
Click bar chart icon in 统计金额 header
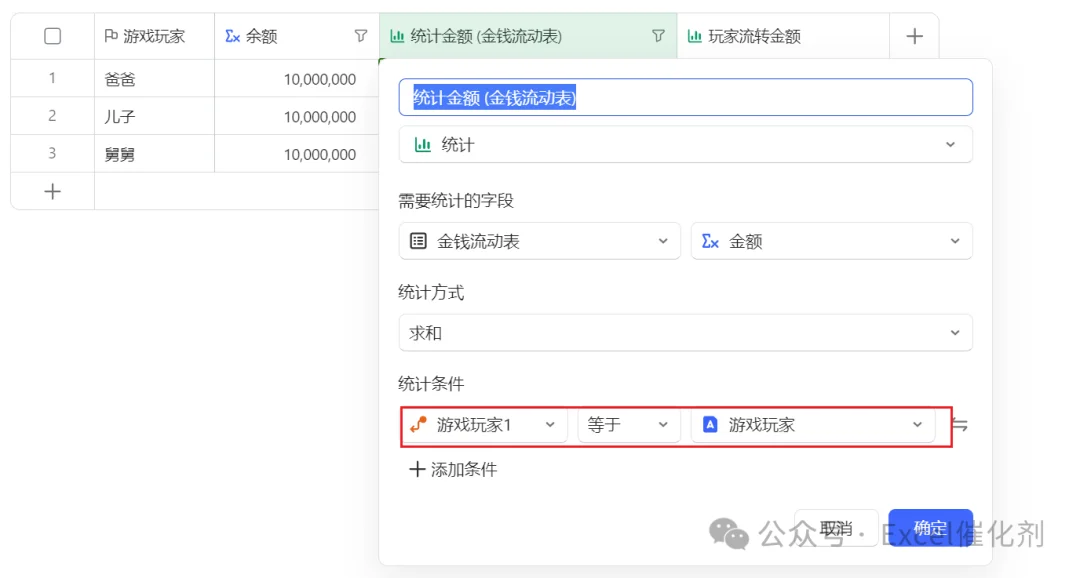point(397,36)
